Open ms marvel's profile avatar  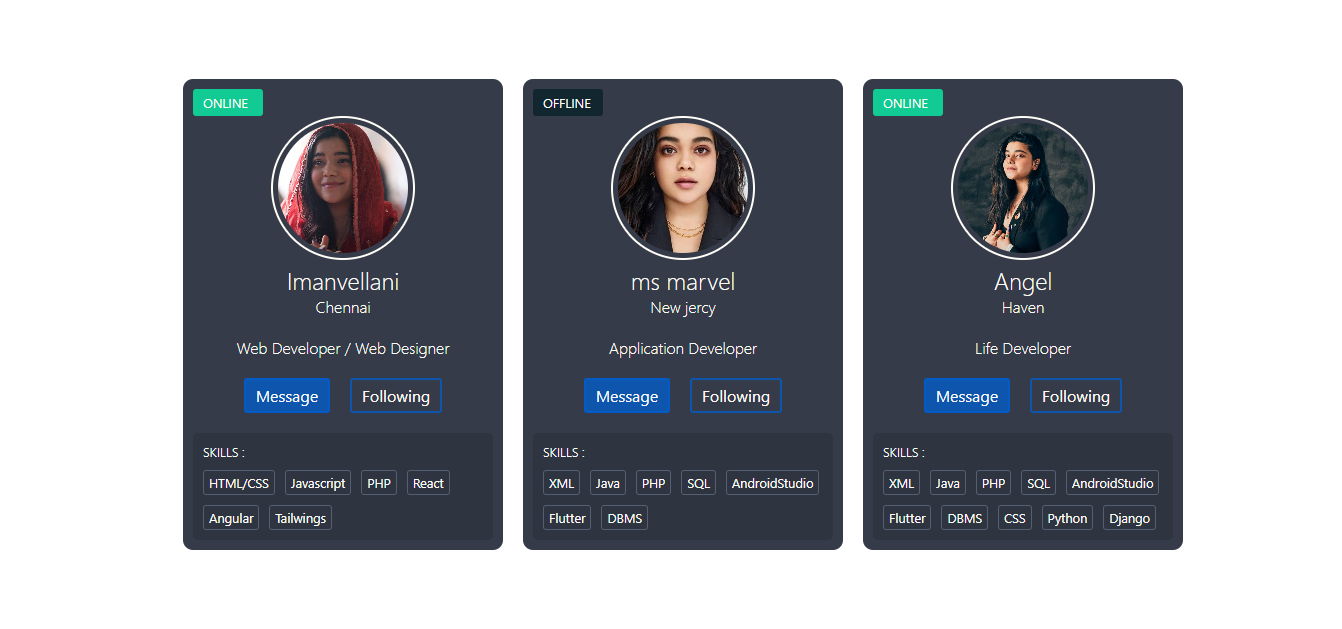pos(683,188)
